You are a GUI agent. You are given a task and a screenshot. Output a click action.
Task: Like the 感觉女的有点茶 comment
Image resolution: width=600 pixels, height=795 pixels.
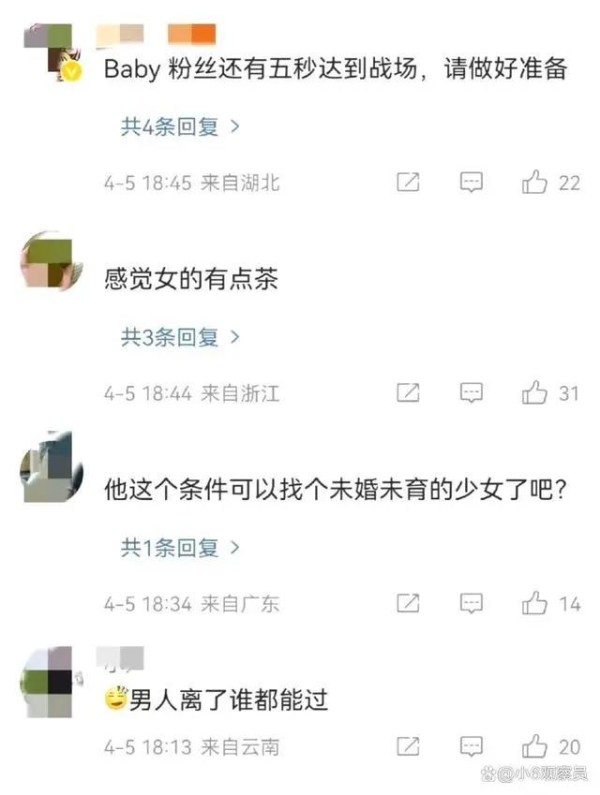click(x=535, y=392)
